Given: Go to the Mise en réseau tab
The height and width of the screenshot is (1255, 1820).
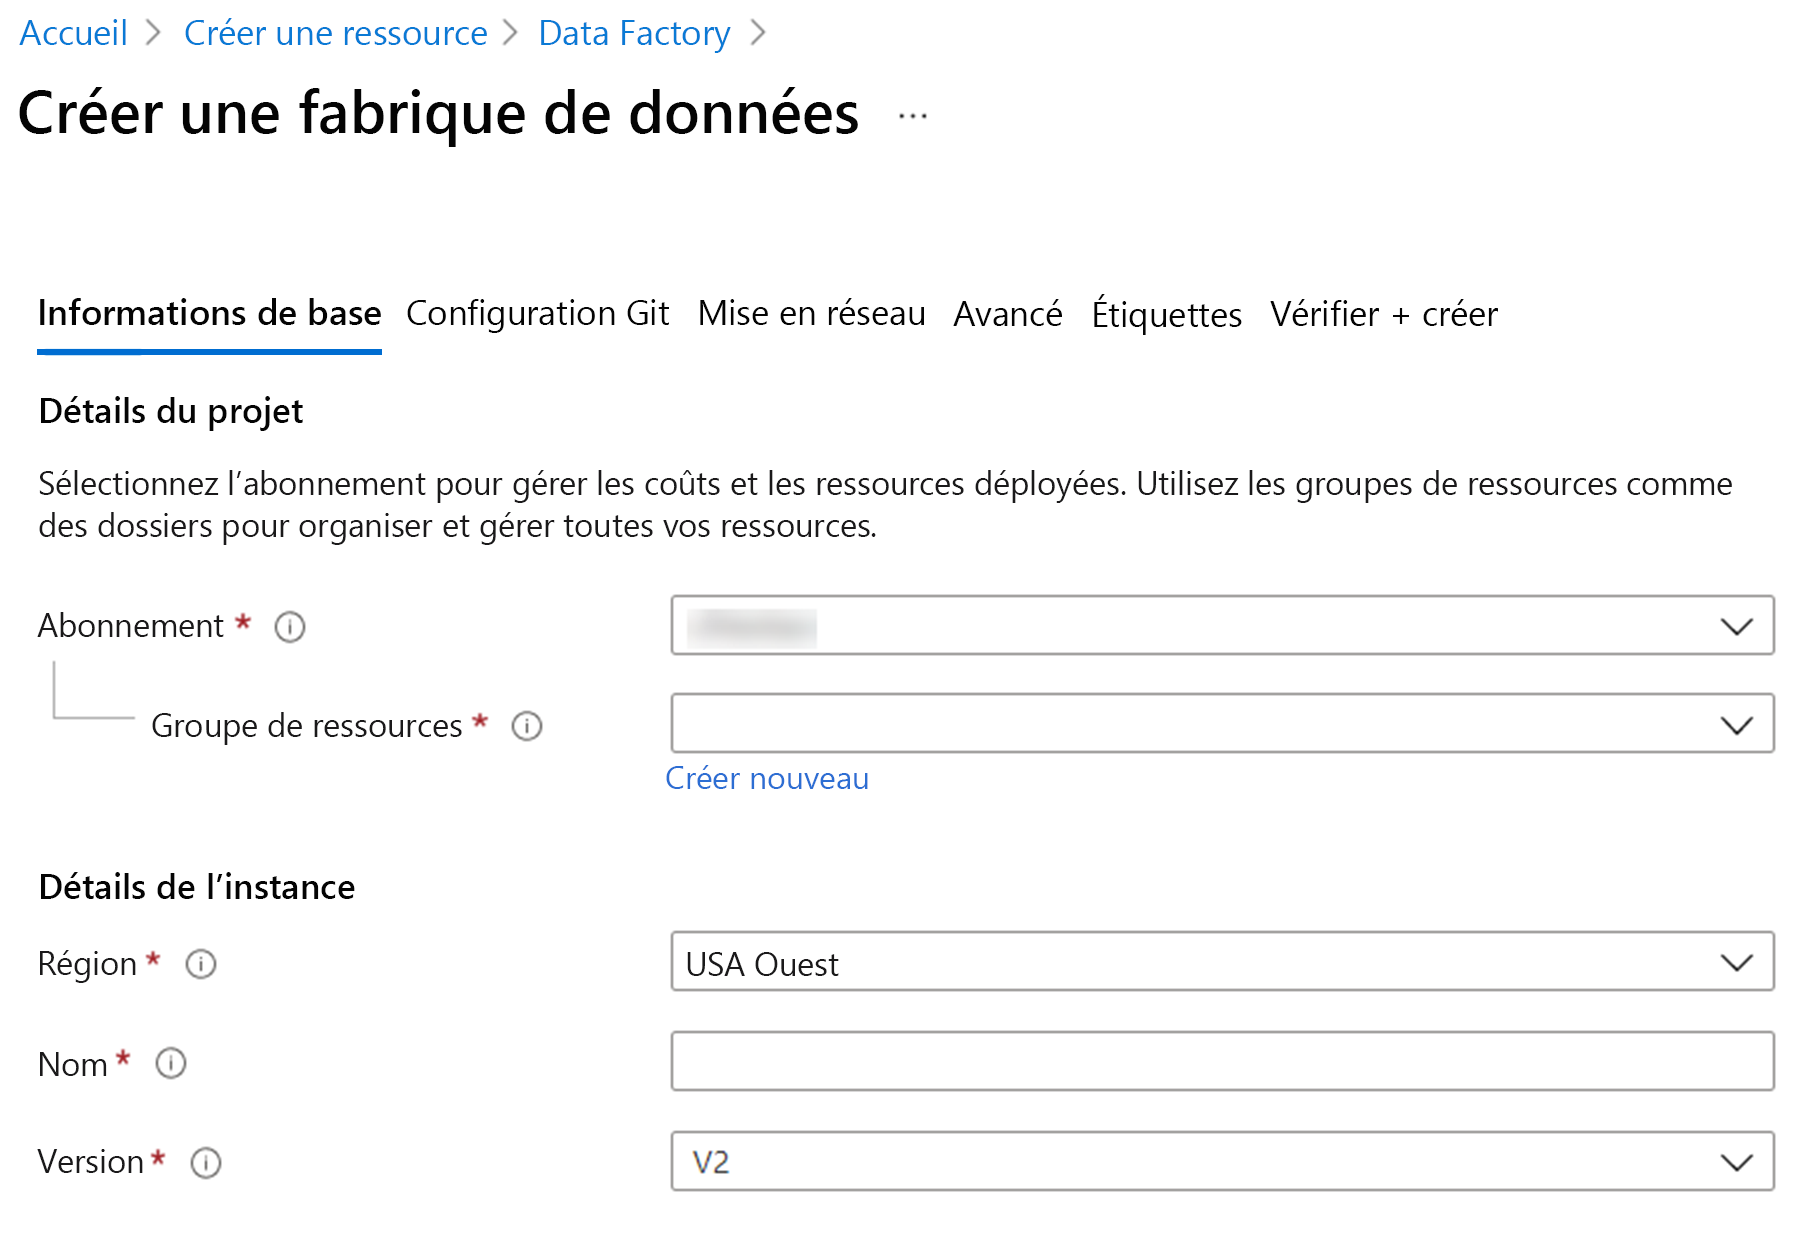Looking at the screenshot, I should coord(811,314).
